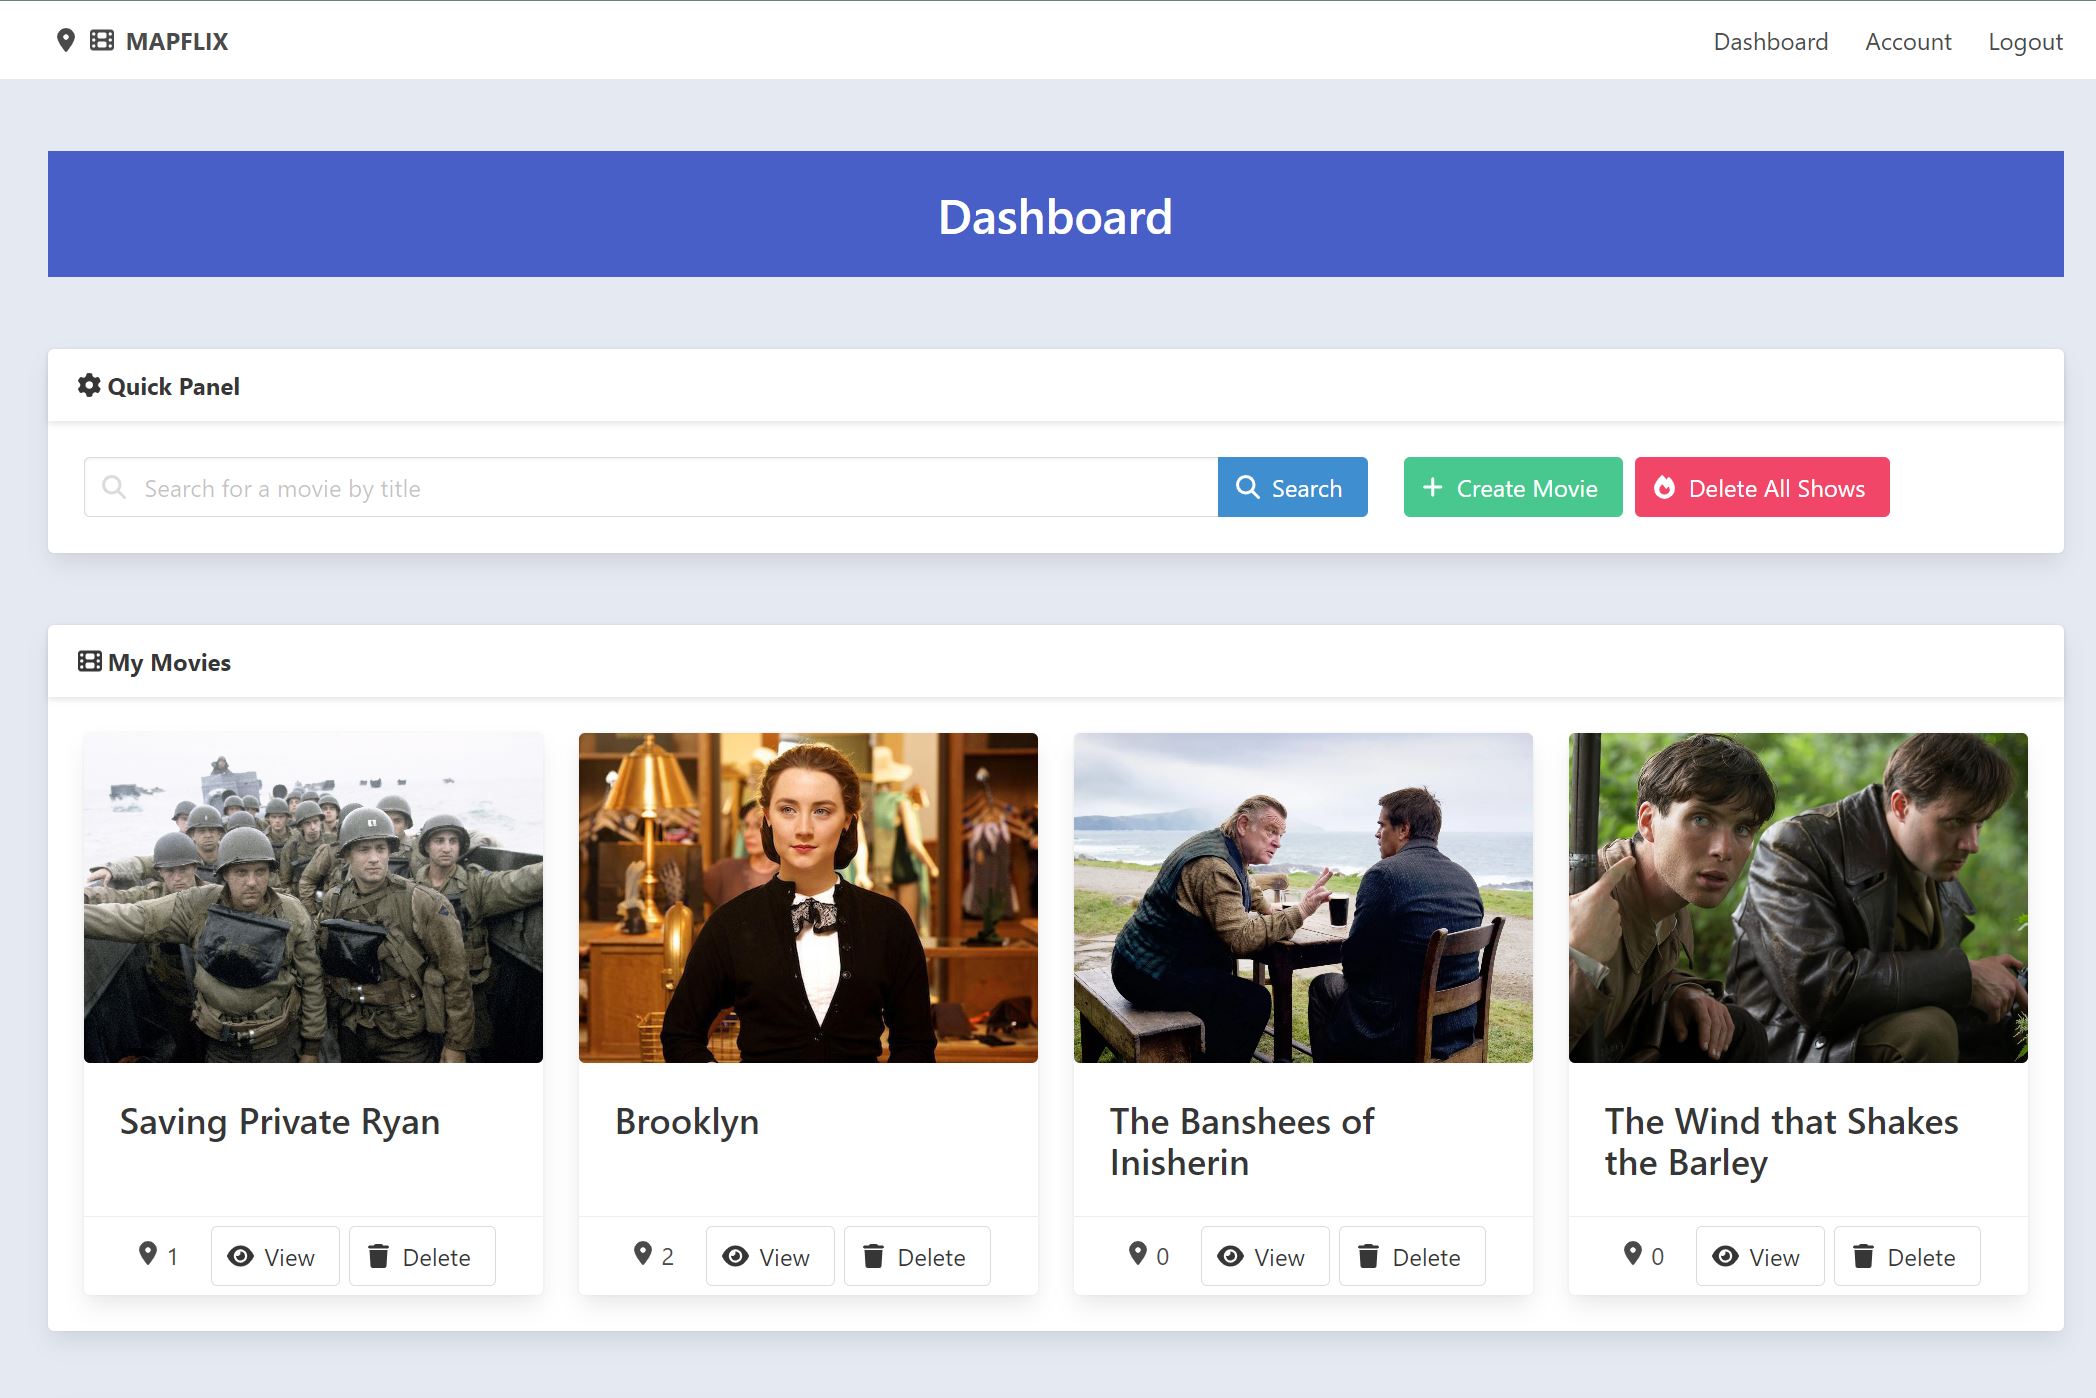This screenshot has width=2096, height=1398.
Task: View the Brooklyn movie
Action: click(770, 1256)
